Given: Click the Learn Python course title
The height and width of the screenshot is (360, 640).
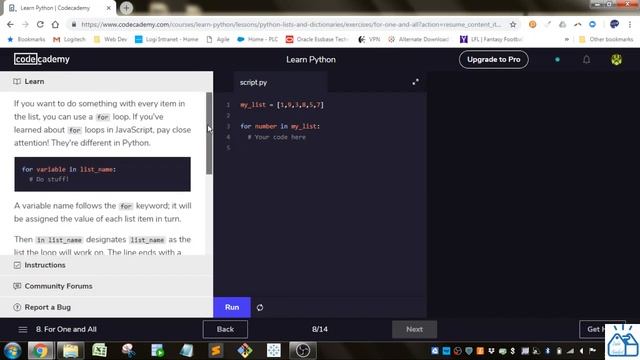Looking at the screenshot, I should [311, 60].
